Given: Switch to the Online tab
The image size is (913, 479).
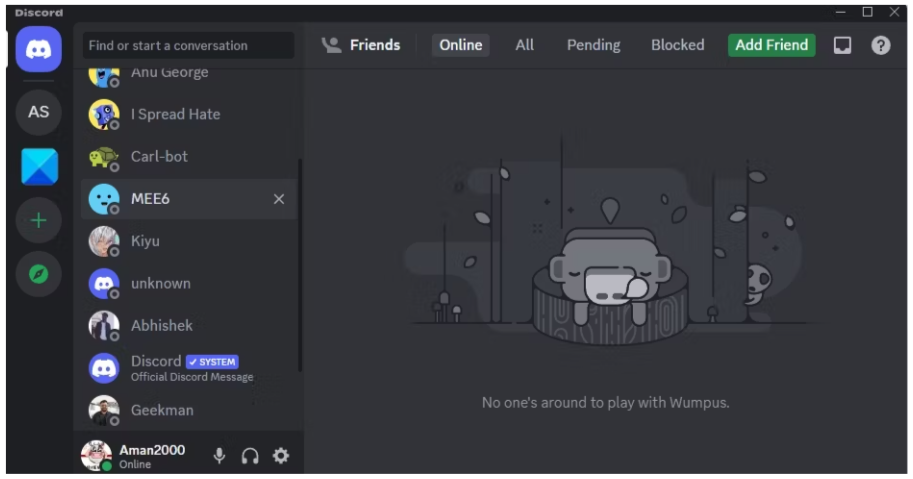Looking at the screenshot, I should [461, 45].
